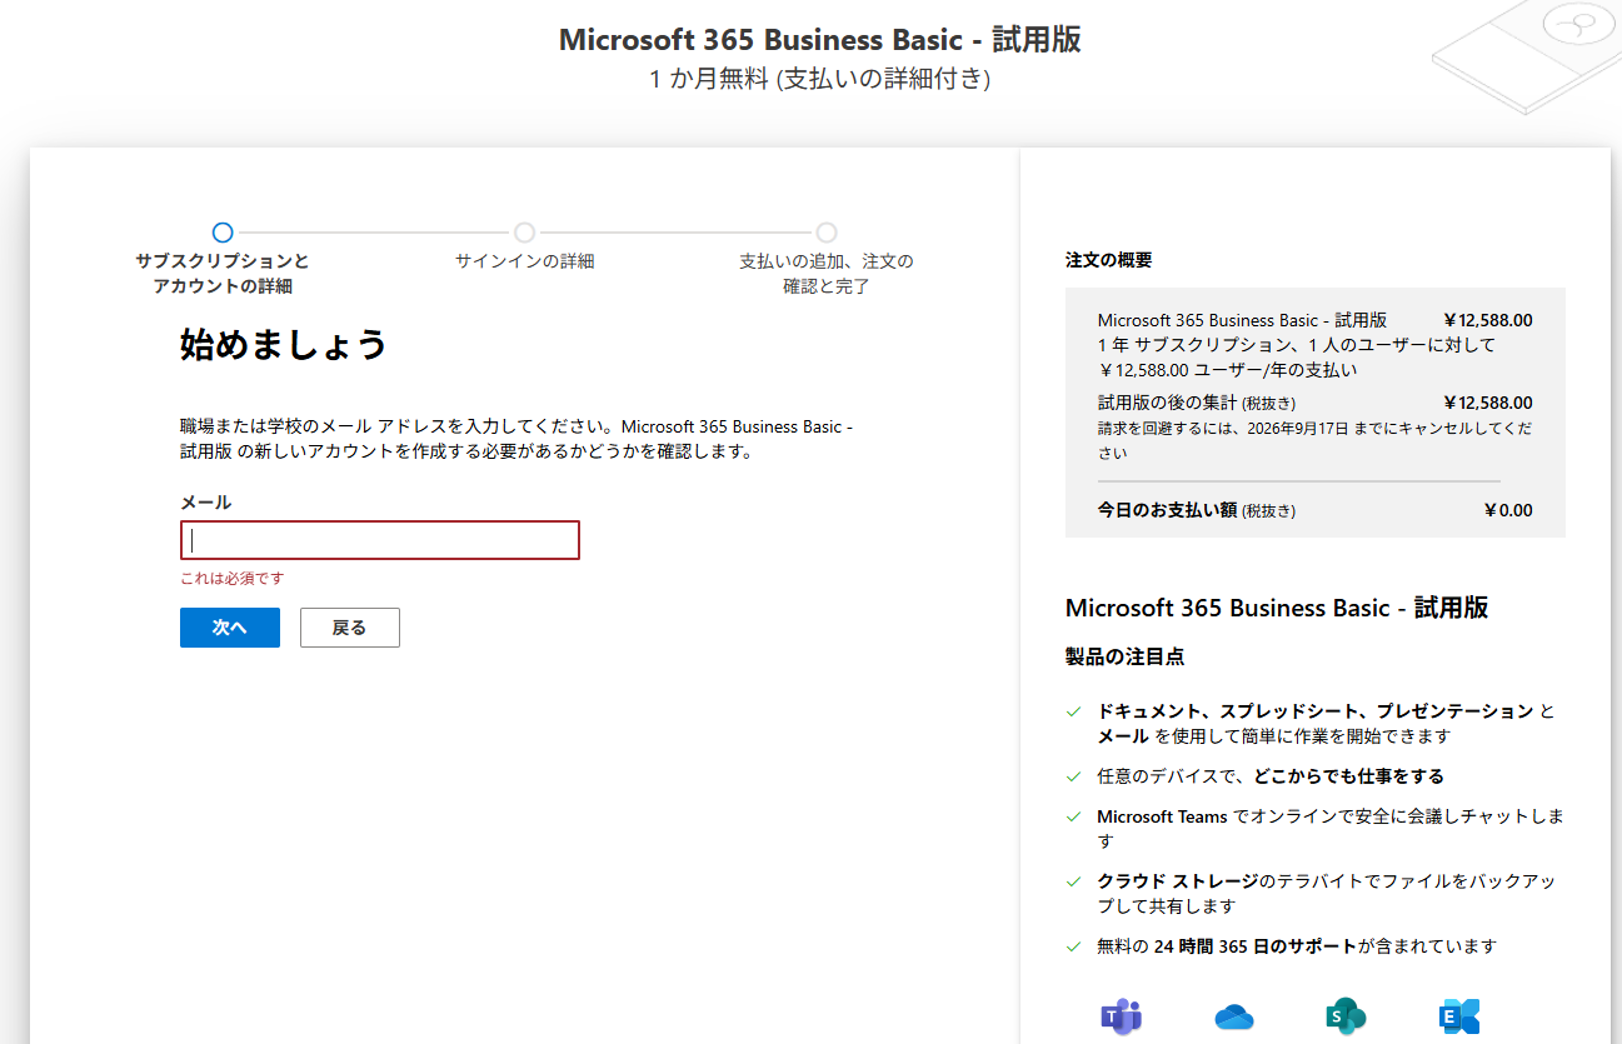This screenshot has height=1044, width=1622.
Task: Click the ドキュメント、スプレッドシート、プレゼンテーション feature text
Action: tap(1326, 724)
